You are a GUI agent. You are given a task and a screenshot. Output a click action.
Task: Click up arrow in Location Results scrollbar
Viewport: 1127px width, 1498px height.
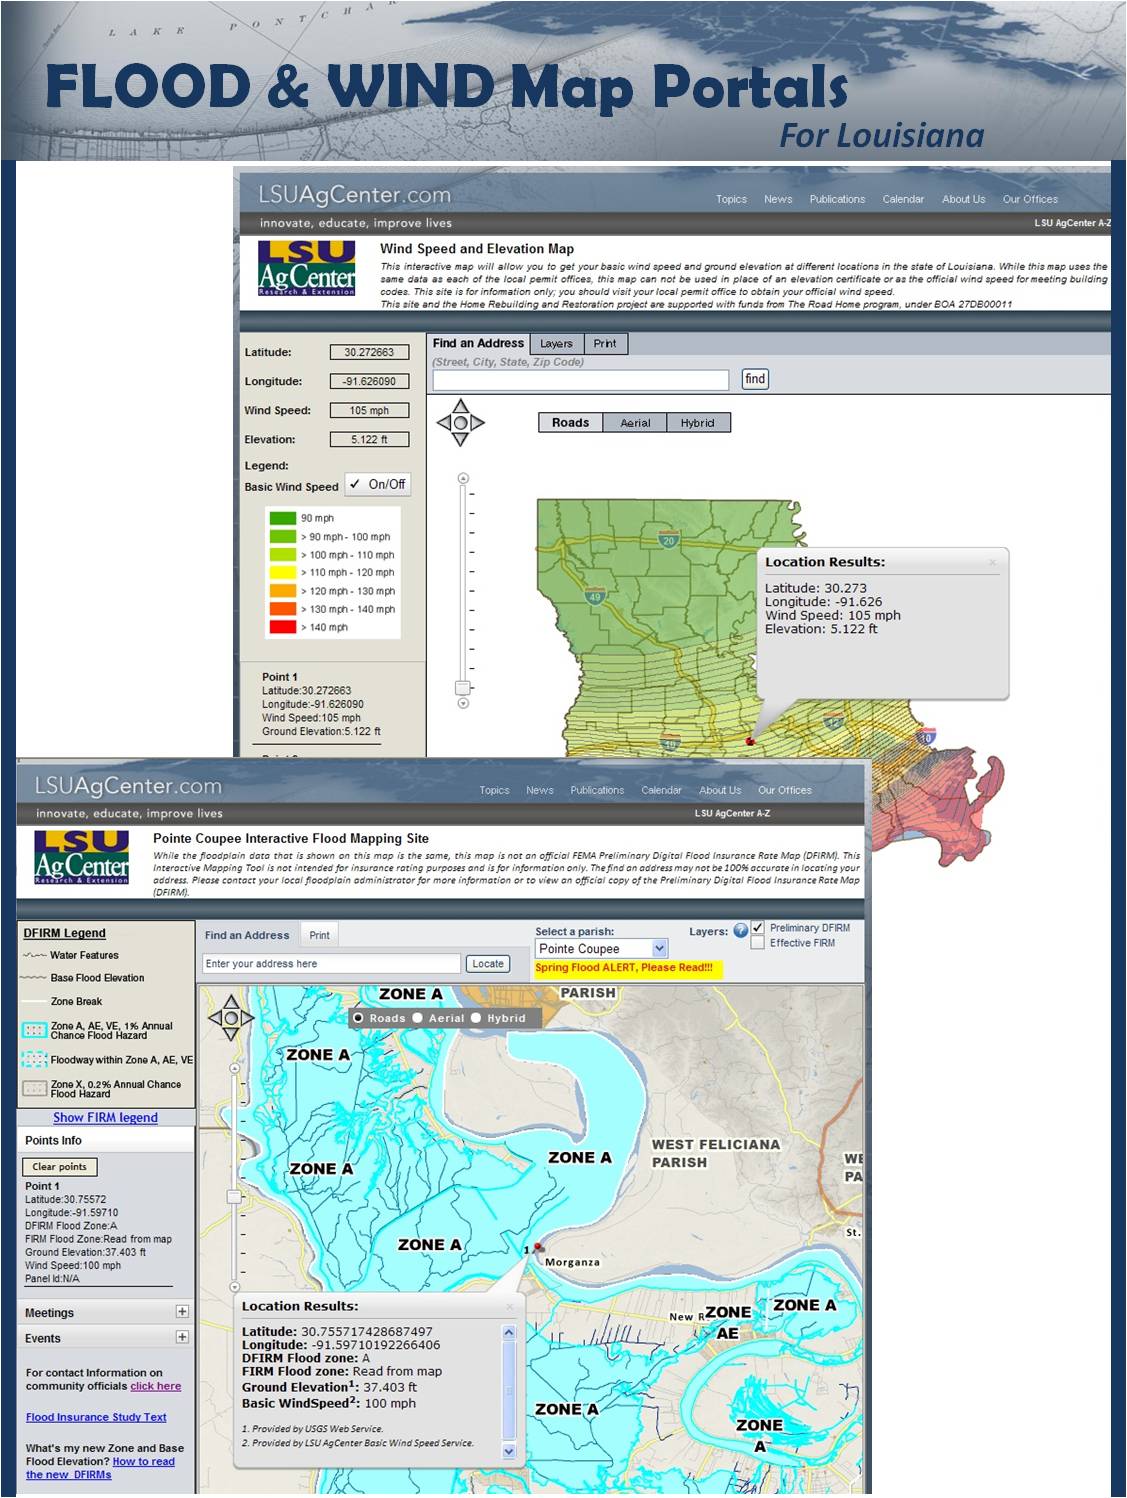[x=508, y=1333]
